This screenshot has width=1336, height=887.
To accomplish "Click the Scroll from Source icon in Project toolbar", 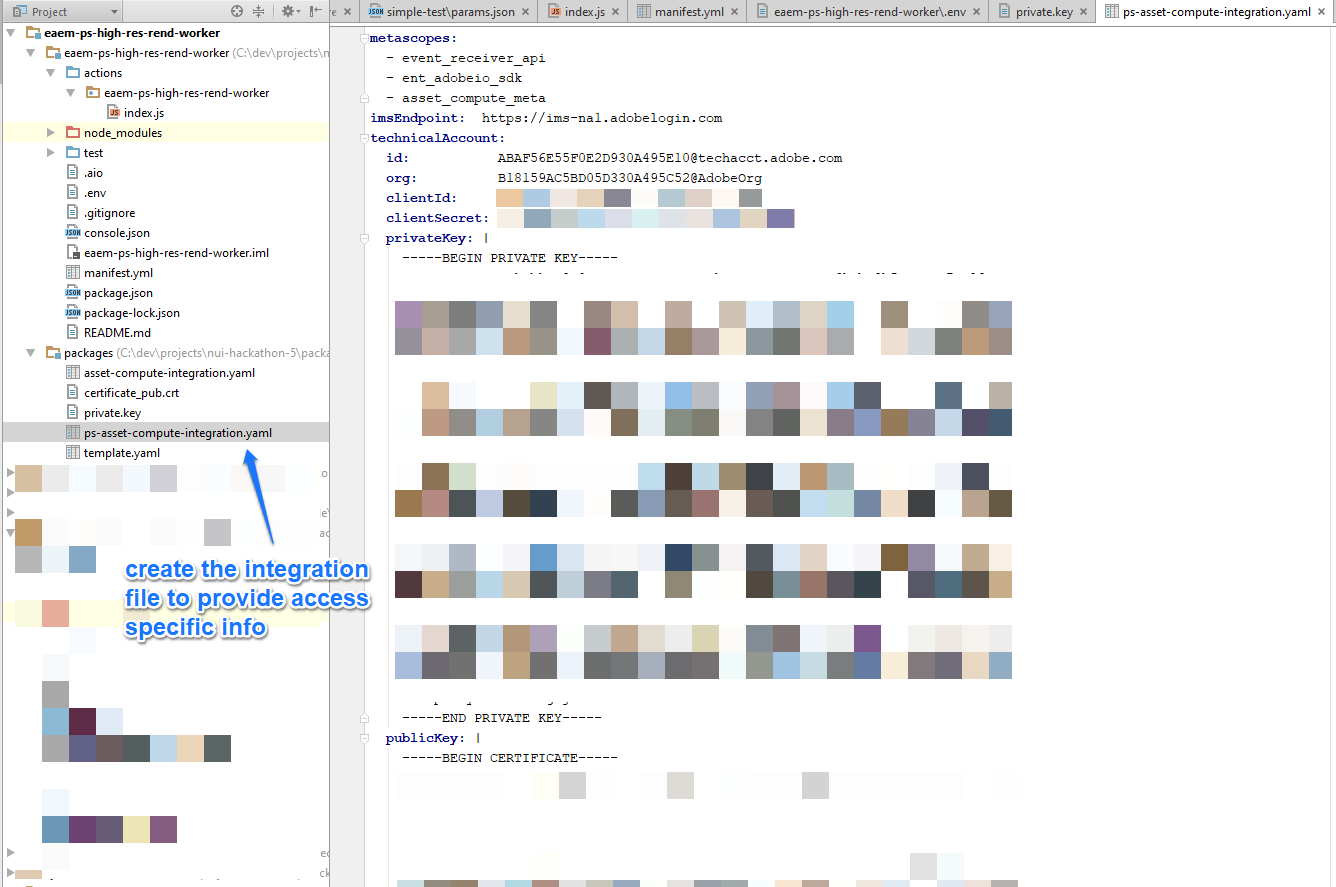I will [235, 10].
